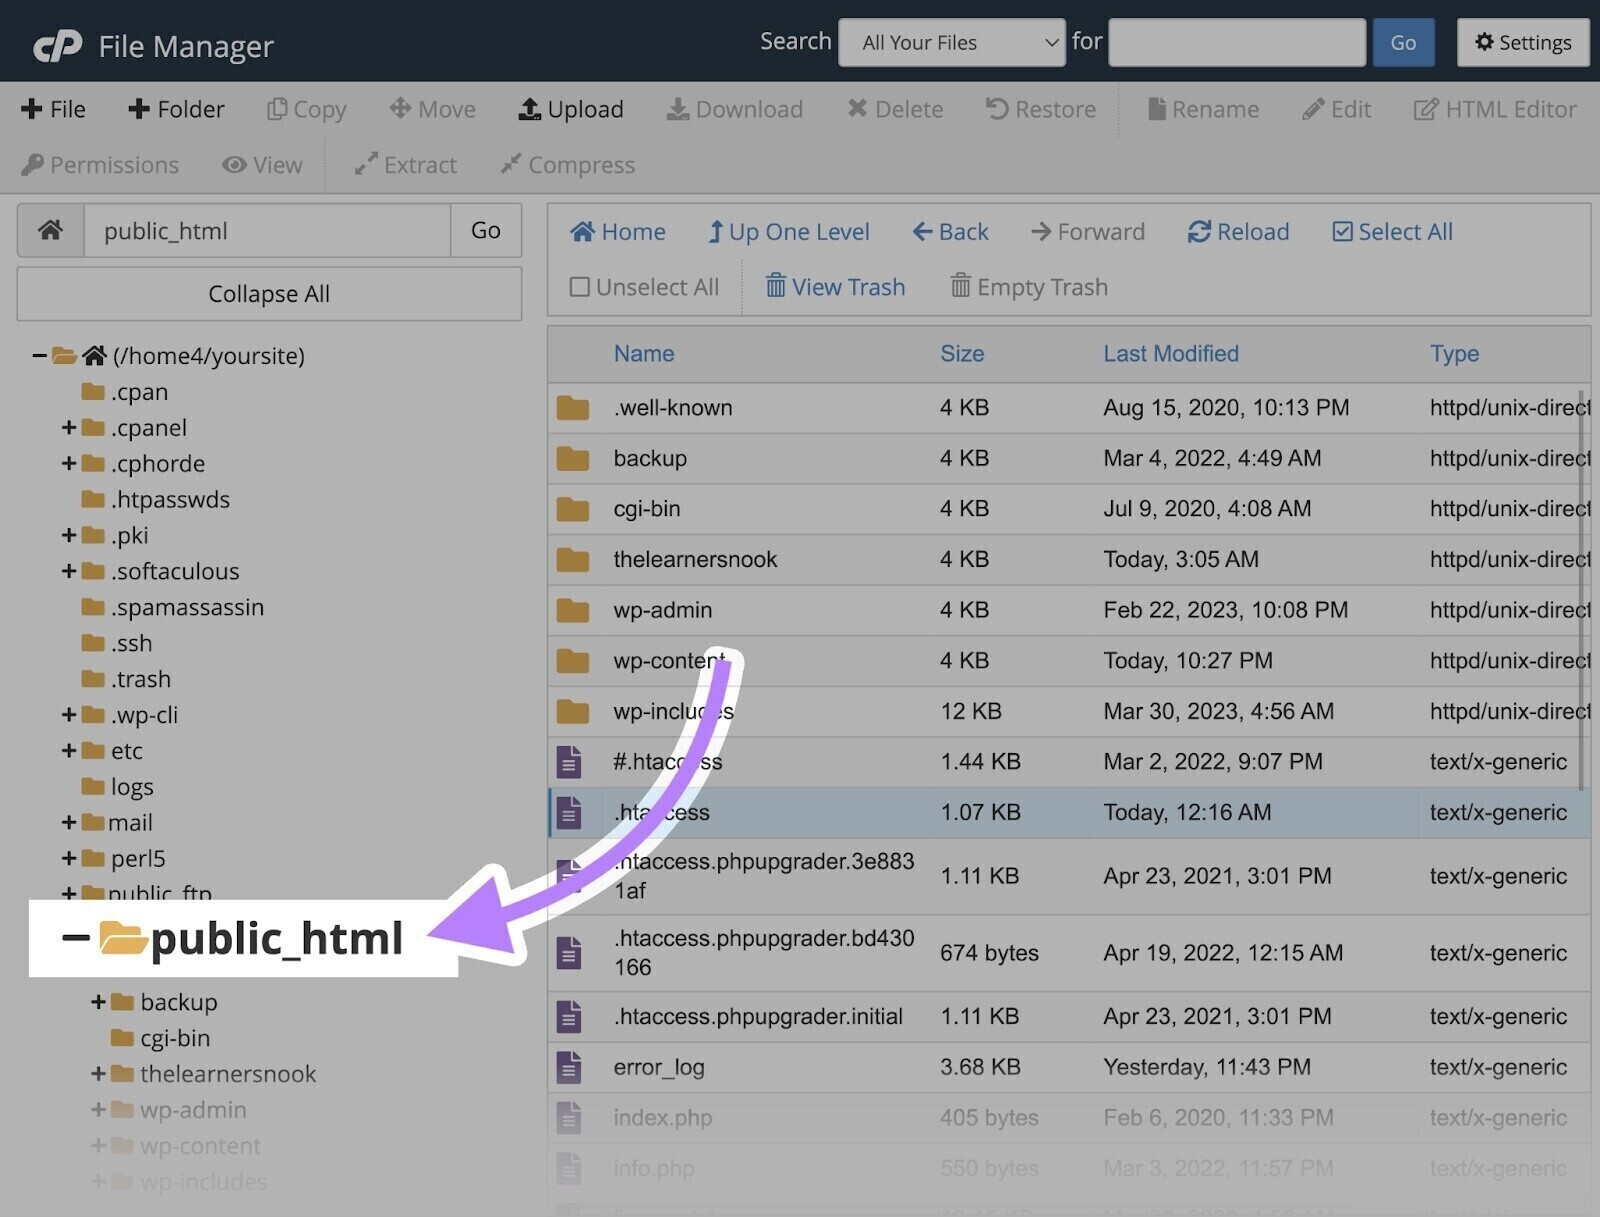1600x1217 pixels.
Task: Open the HTML Editor
Action: tap(1495, 109)
